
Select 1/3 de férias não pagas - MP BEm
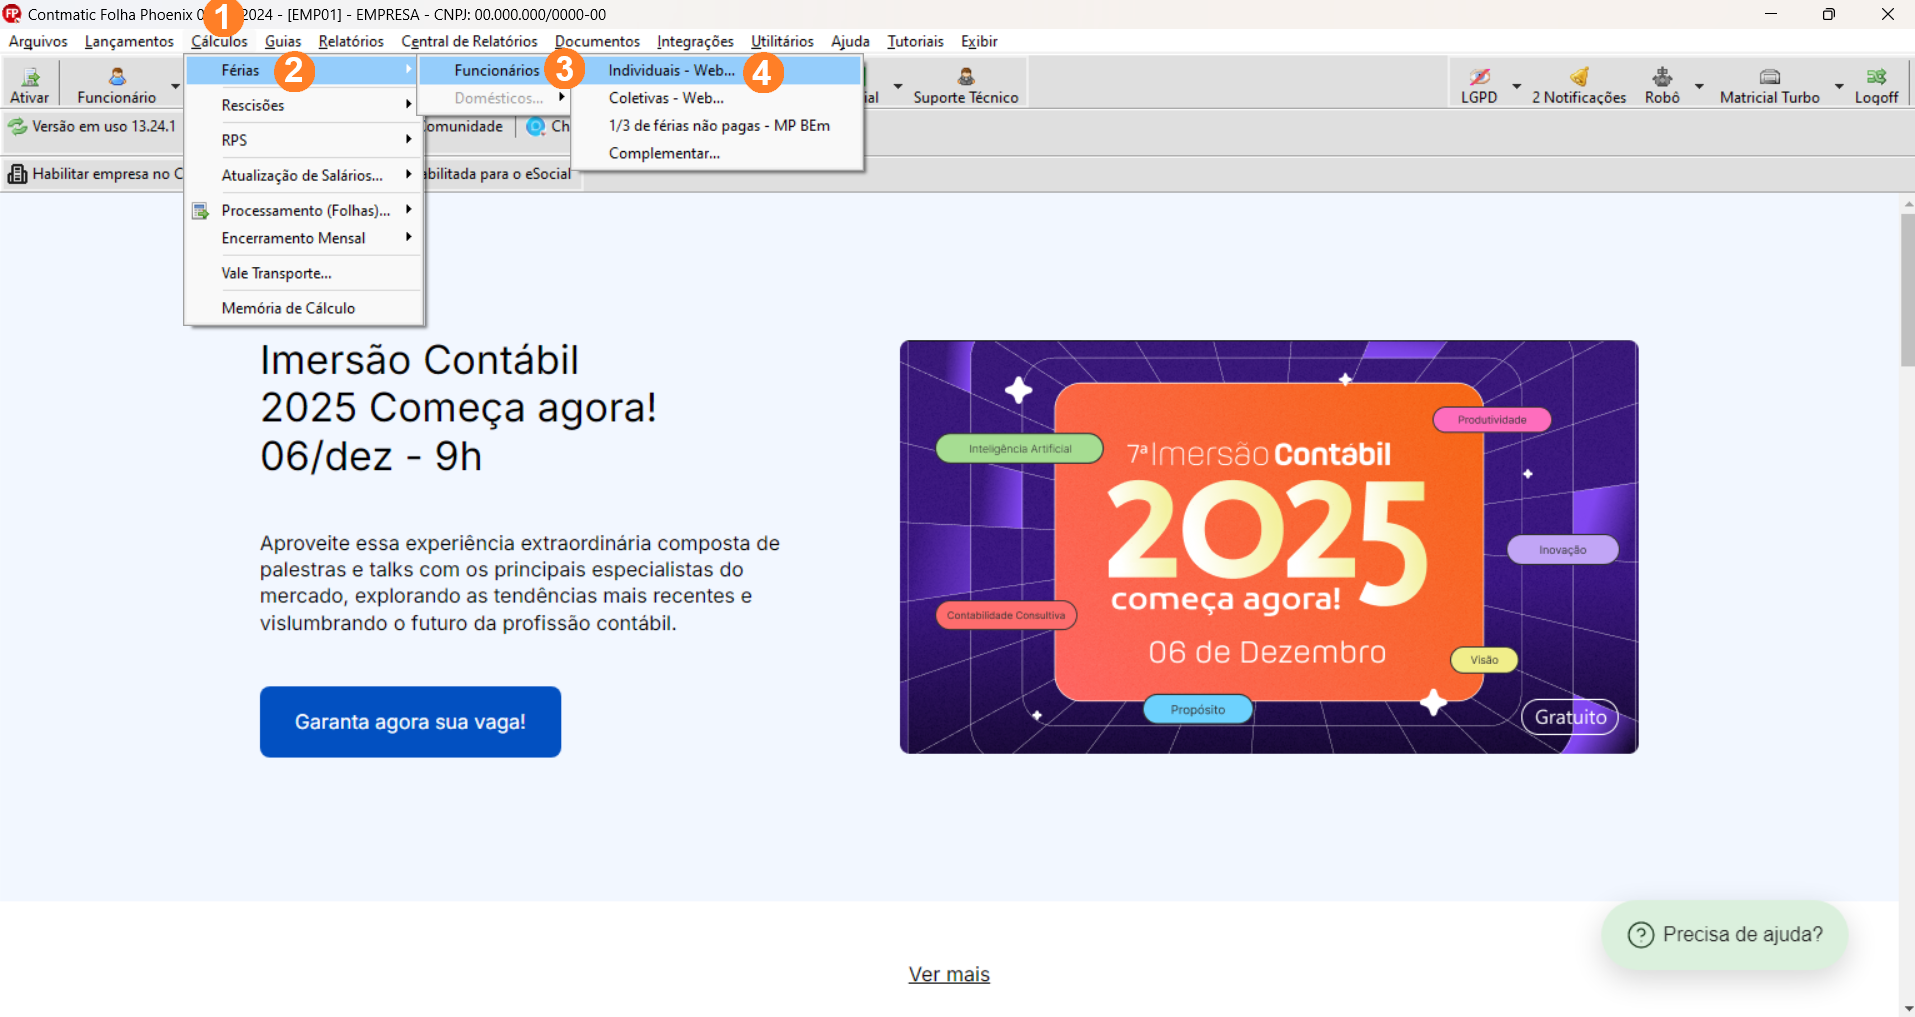click(717, 126)
